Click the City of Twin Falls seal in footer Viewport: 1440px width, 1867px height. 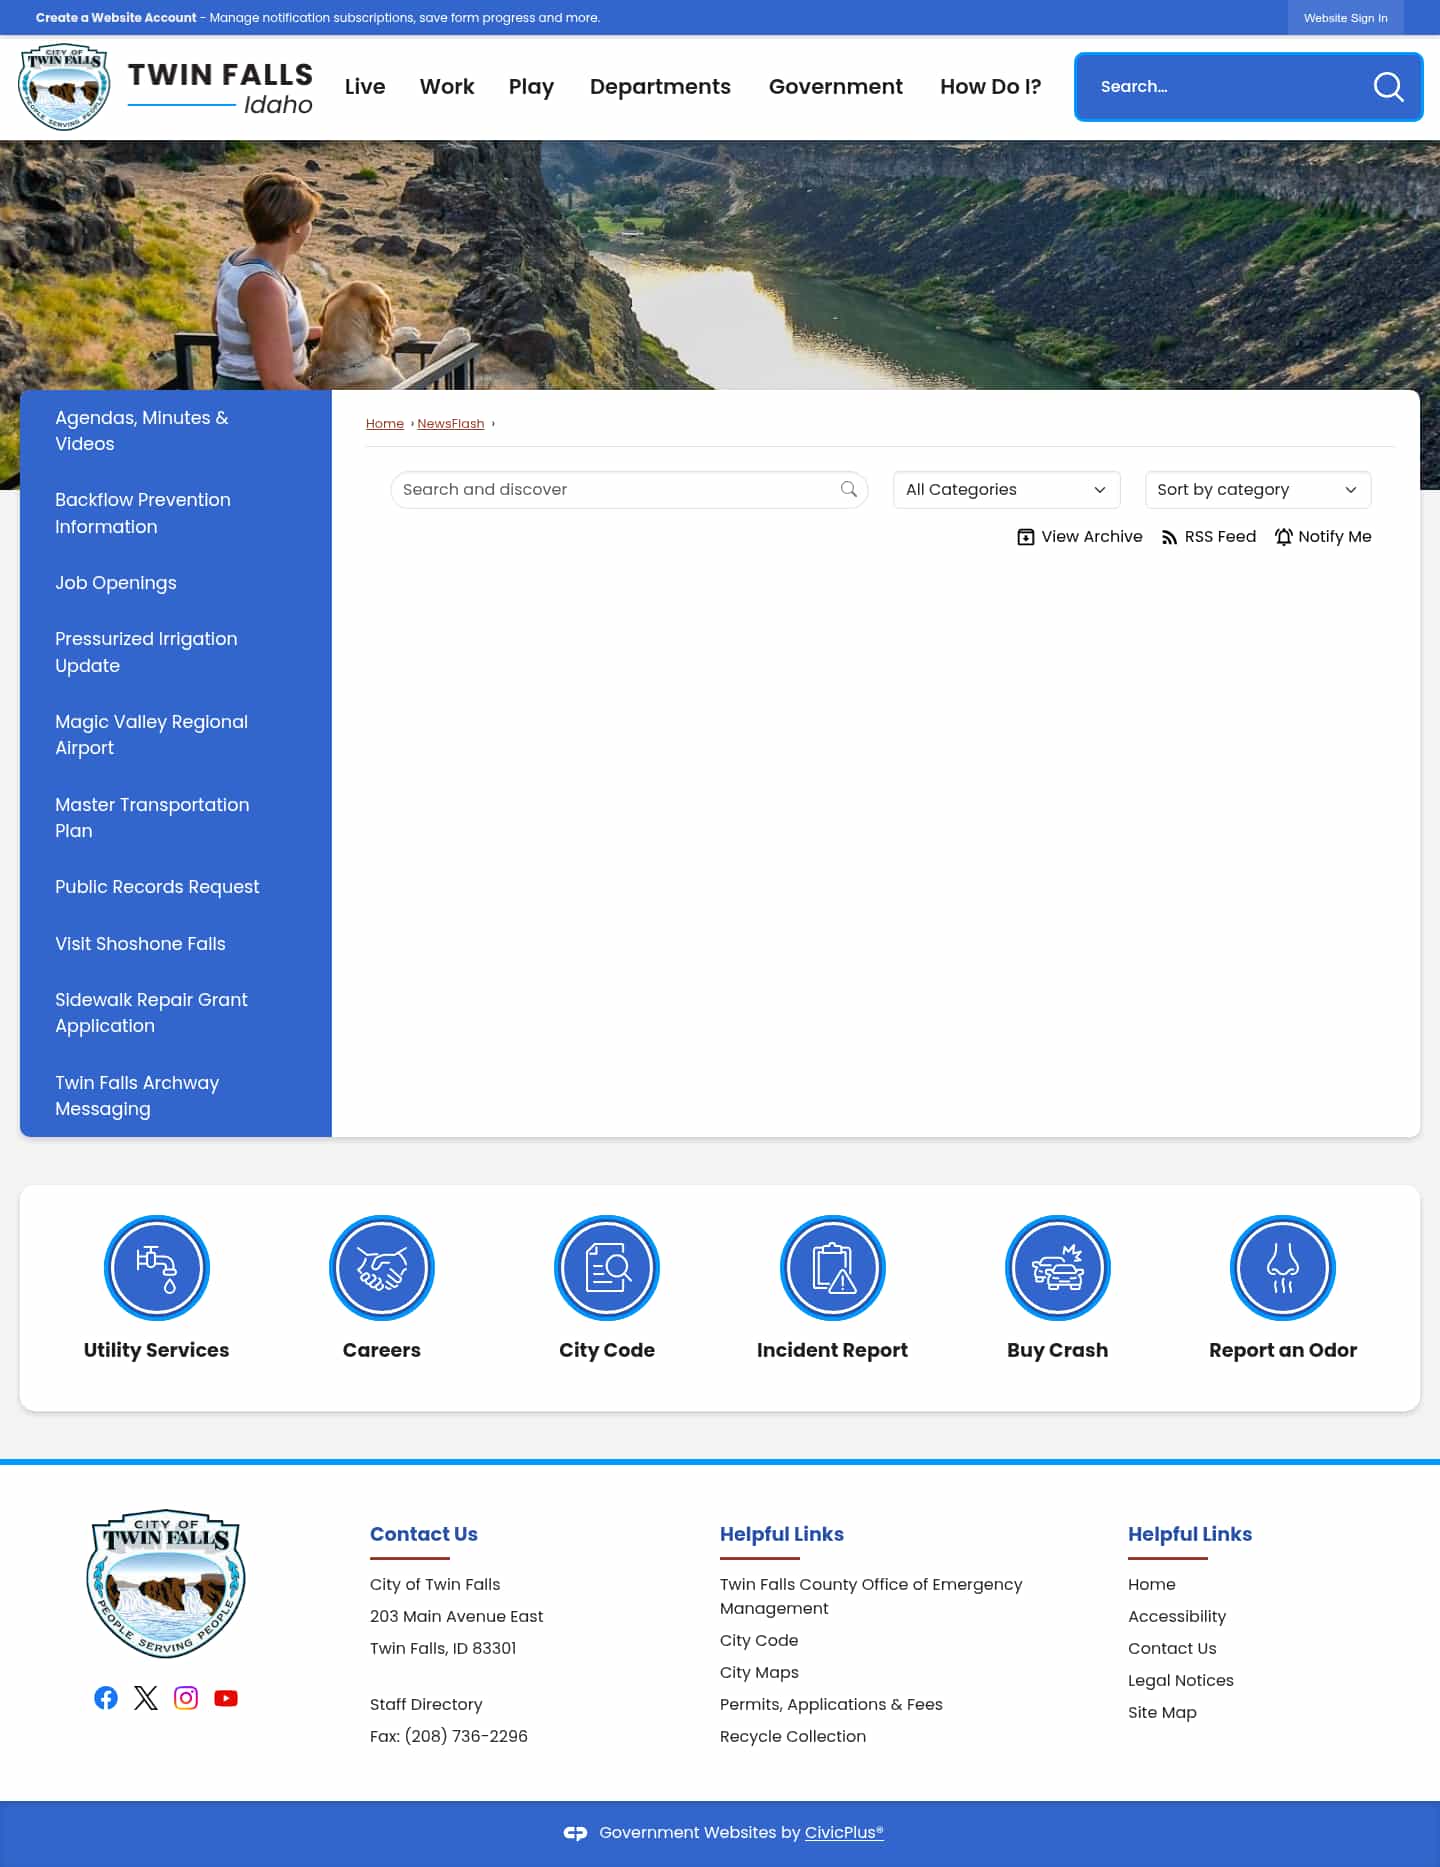[x=166, y=1583]
